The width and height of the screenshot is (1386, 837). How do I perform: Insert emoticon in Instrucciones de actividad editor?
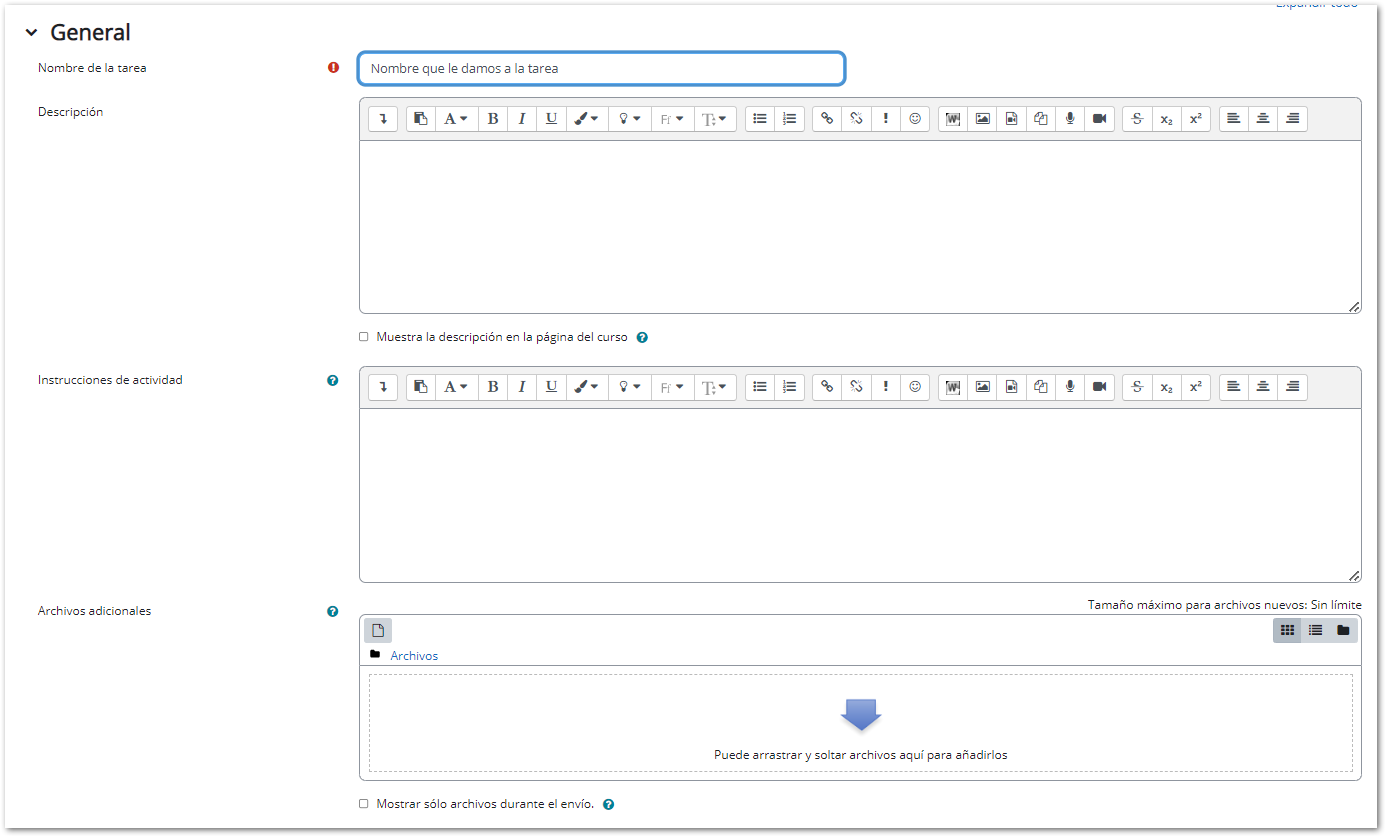click(914, 387)
